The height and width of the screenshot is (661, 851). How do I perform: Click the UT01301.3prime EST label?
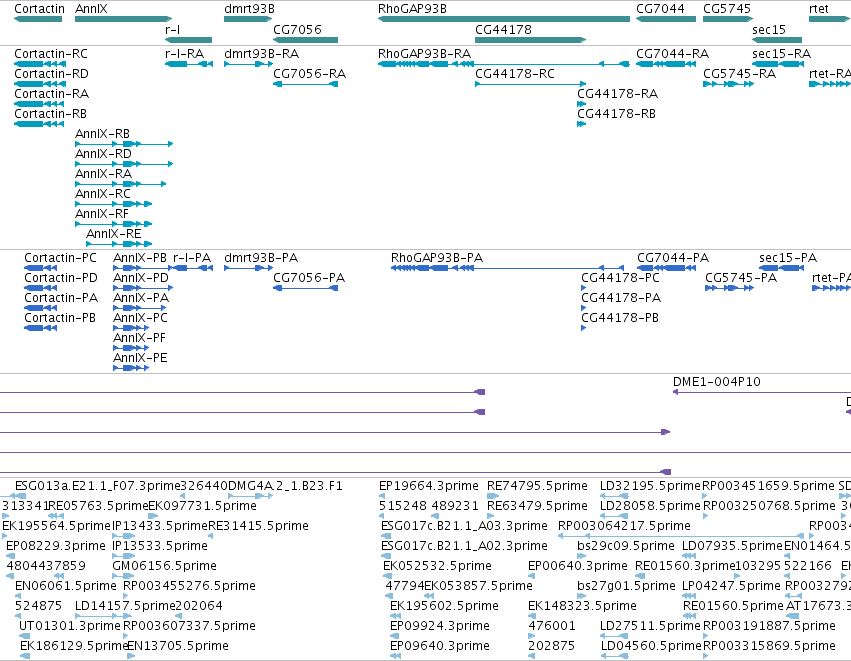(x=69, y=626)
